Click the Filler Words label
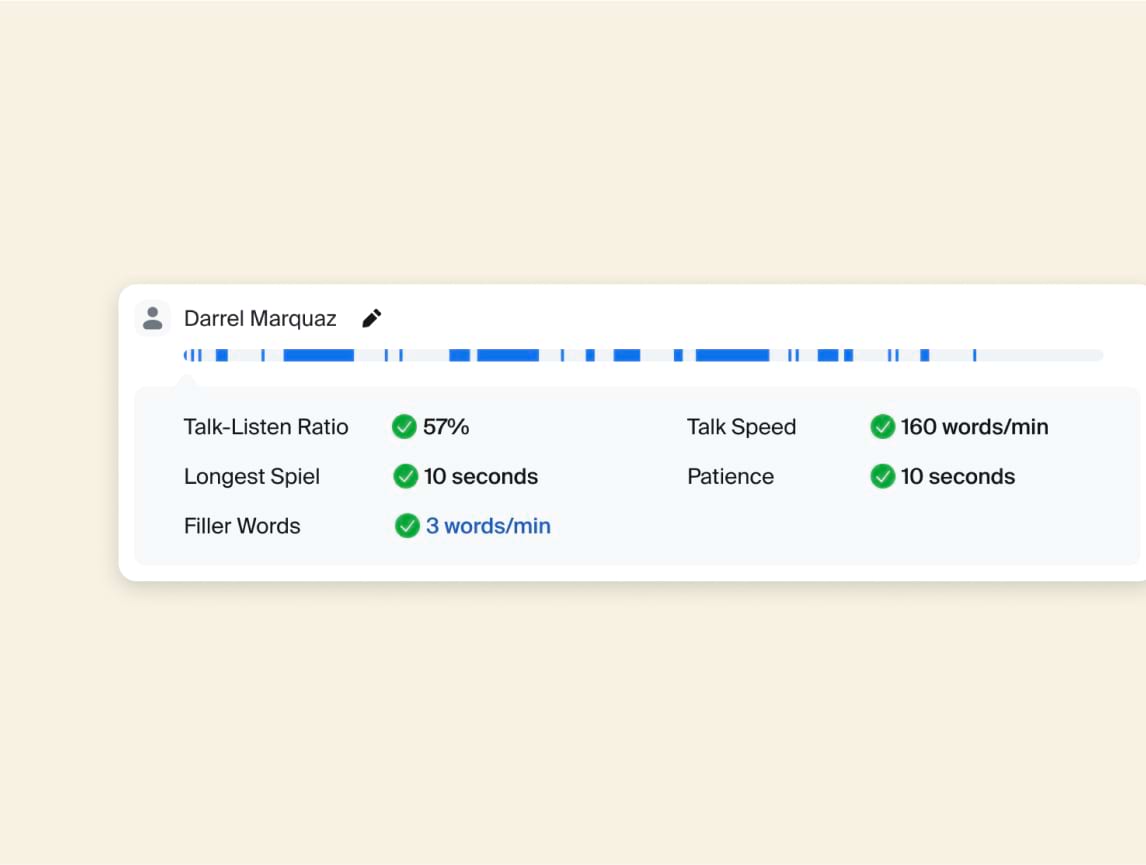 (x=242, y=526)
